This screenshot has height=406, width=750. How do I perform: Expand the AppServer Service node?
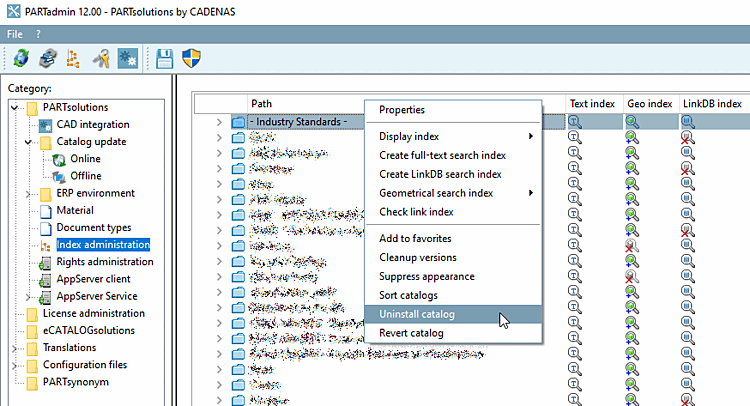[x=28, y=296]
